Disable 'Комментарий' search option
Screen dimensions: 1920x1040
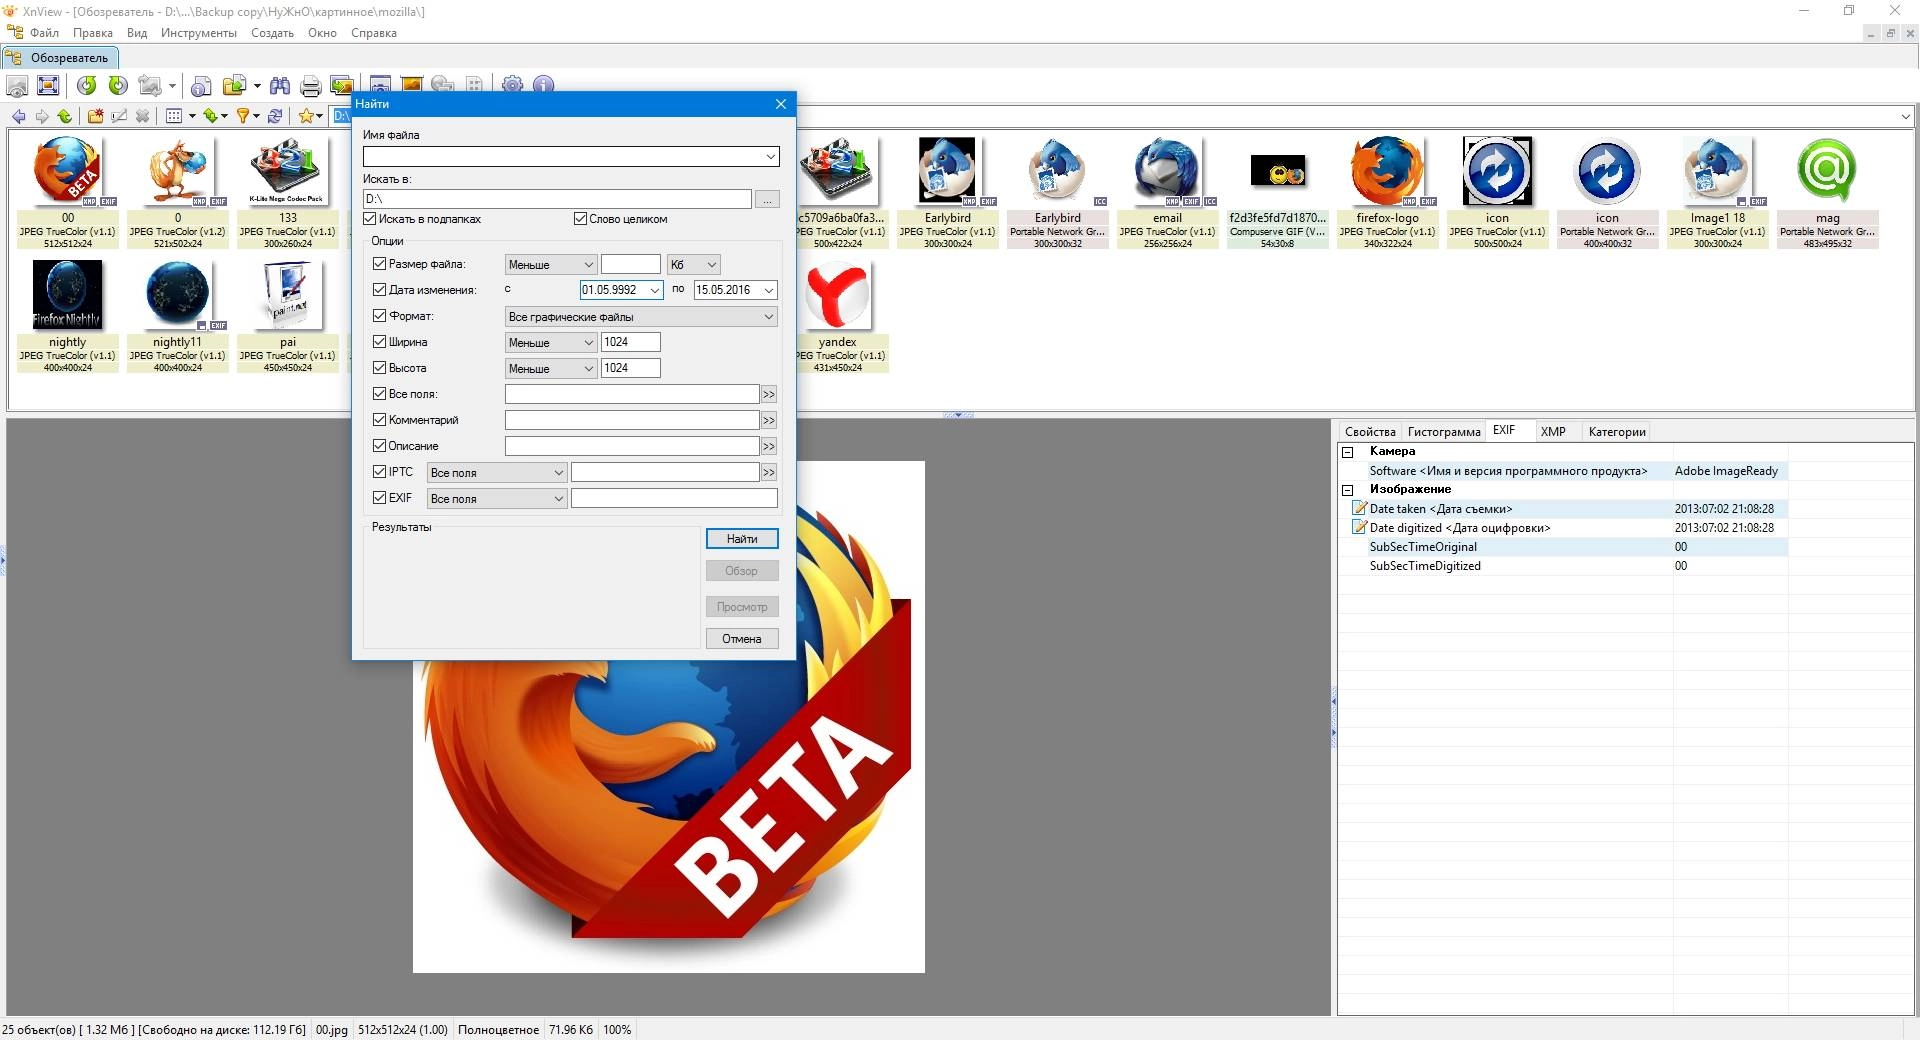(x=379, y=420)
